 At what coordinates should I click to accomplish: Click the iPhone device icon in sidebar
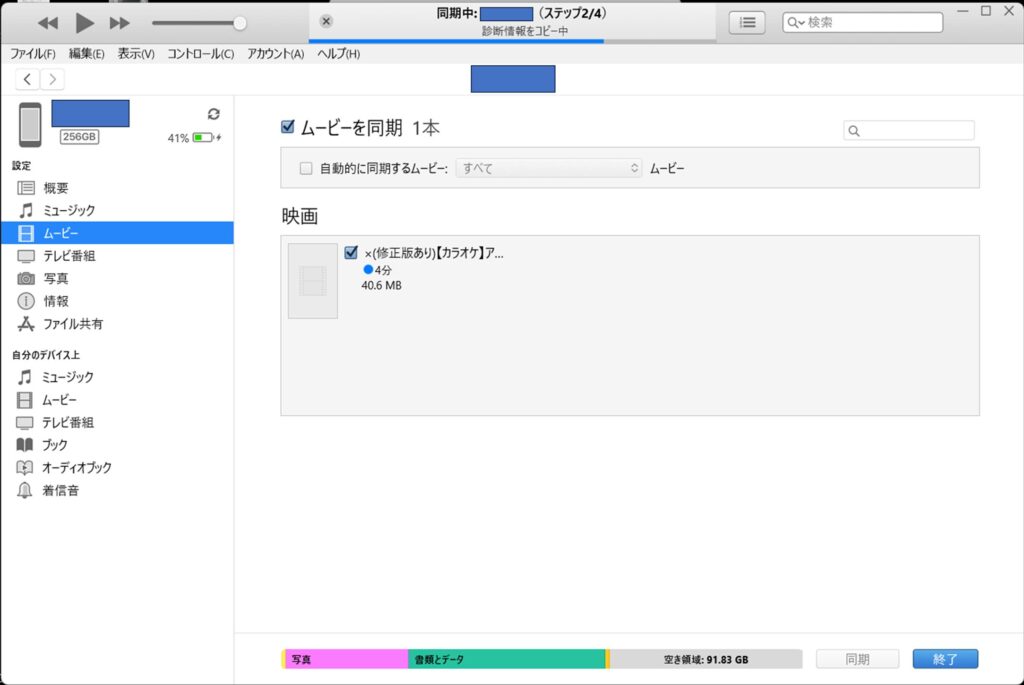[x=30, y=125]
